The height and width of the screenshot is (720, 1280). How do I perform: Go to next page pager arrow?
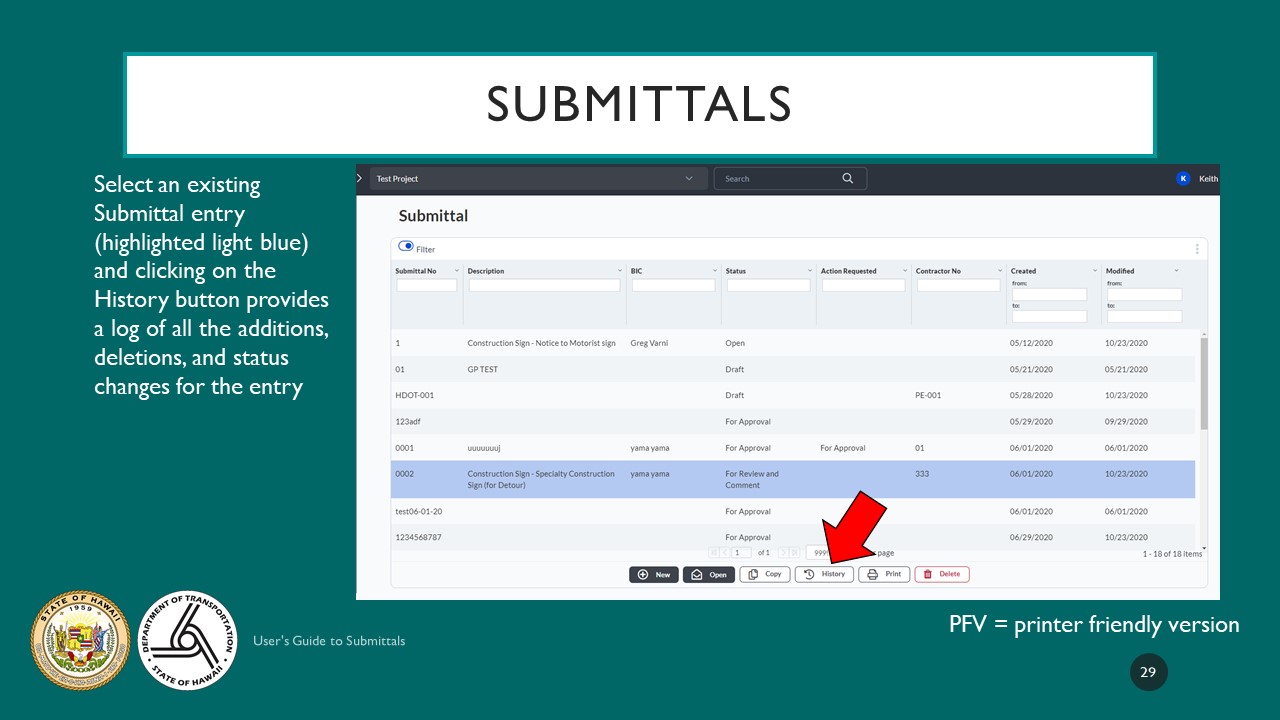coord(783,552)
